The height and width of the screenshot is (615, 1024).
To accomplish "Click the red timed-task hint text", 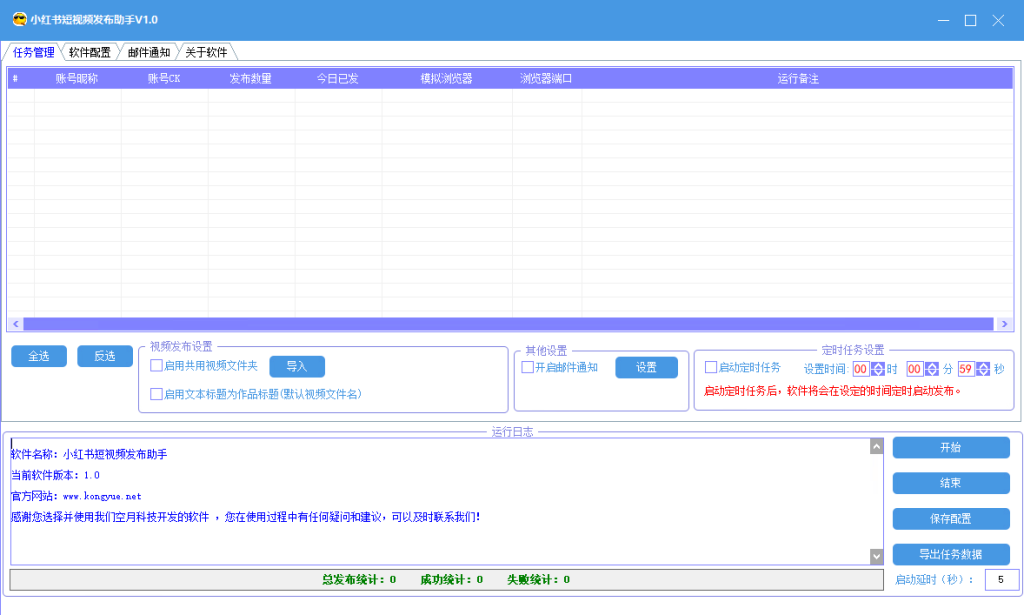I will [x=832, y=391].
